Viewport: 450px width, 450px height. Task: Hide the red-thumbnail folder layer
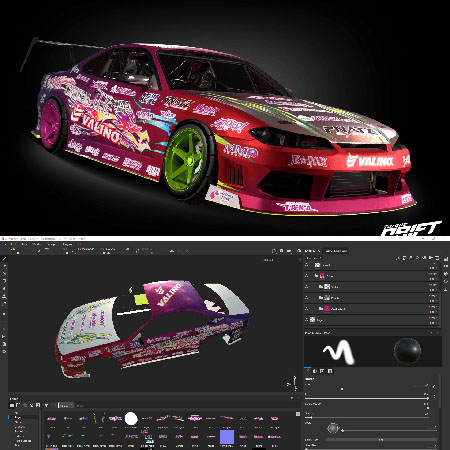click(307, 276)
